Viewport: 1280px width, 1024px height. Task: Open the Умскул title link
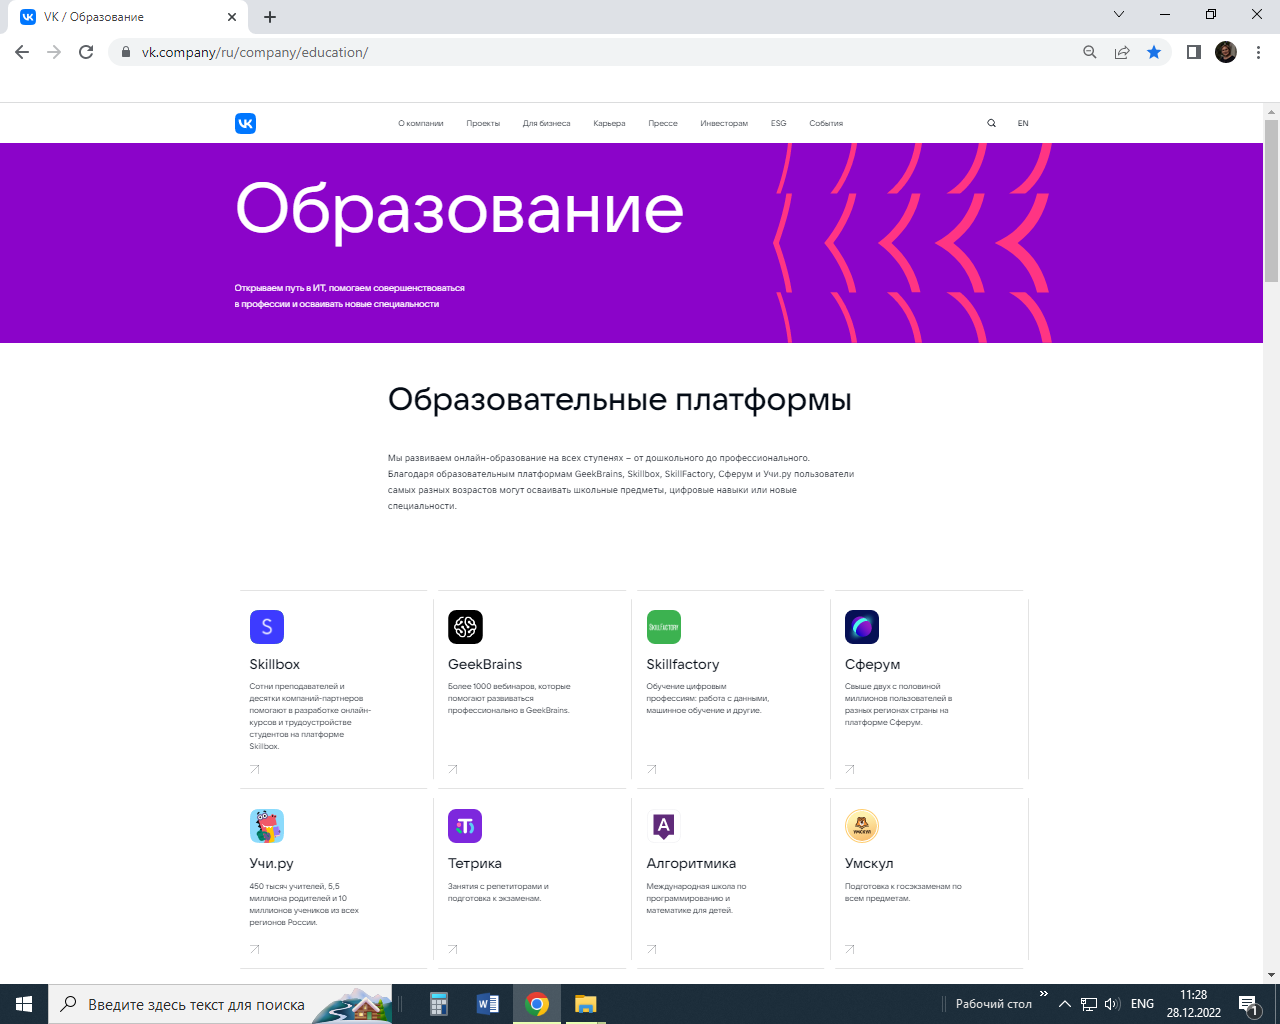pos(869,863)
